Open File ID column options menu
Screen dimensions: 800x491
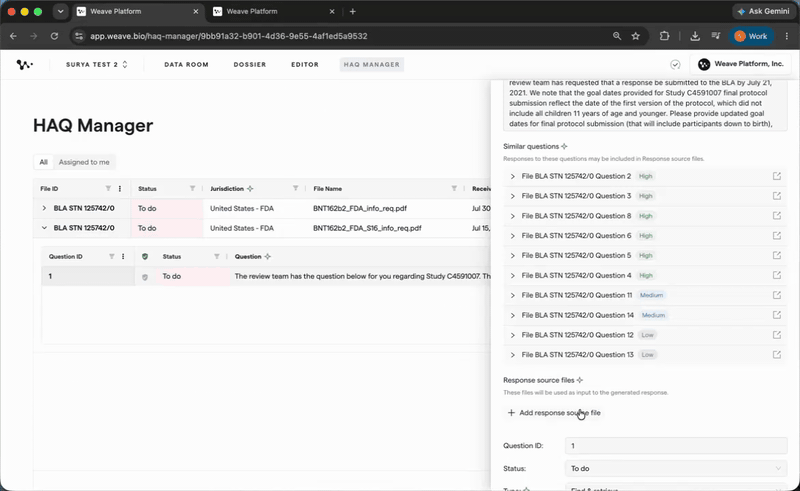point(120,188)
